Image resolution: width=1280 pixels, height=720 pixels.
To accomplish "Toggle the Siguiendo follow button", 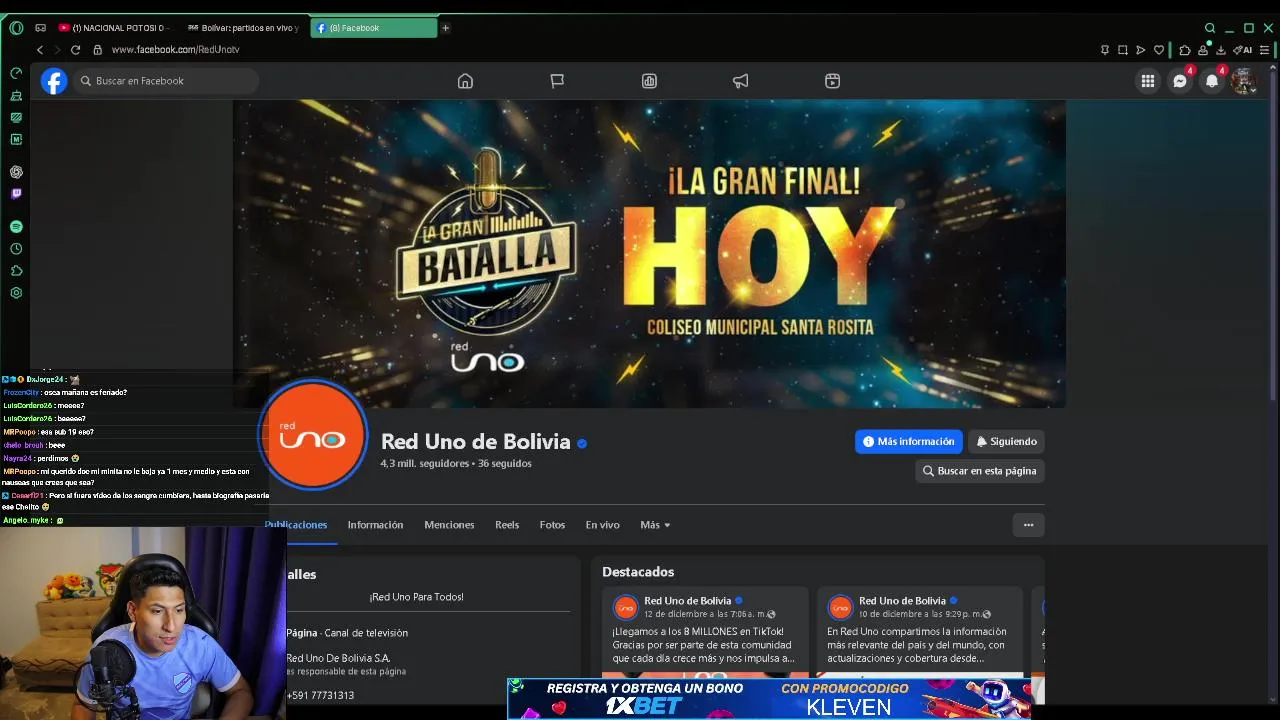I will (1006, 441).
